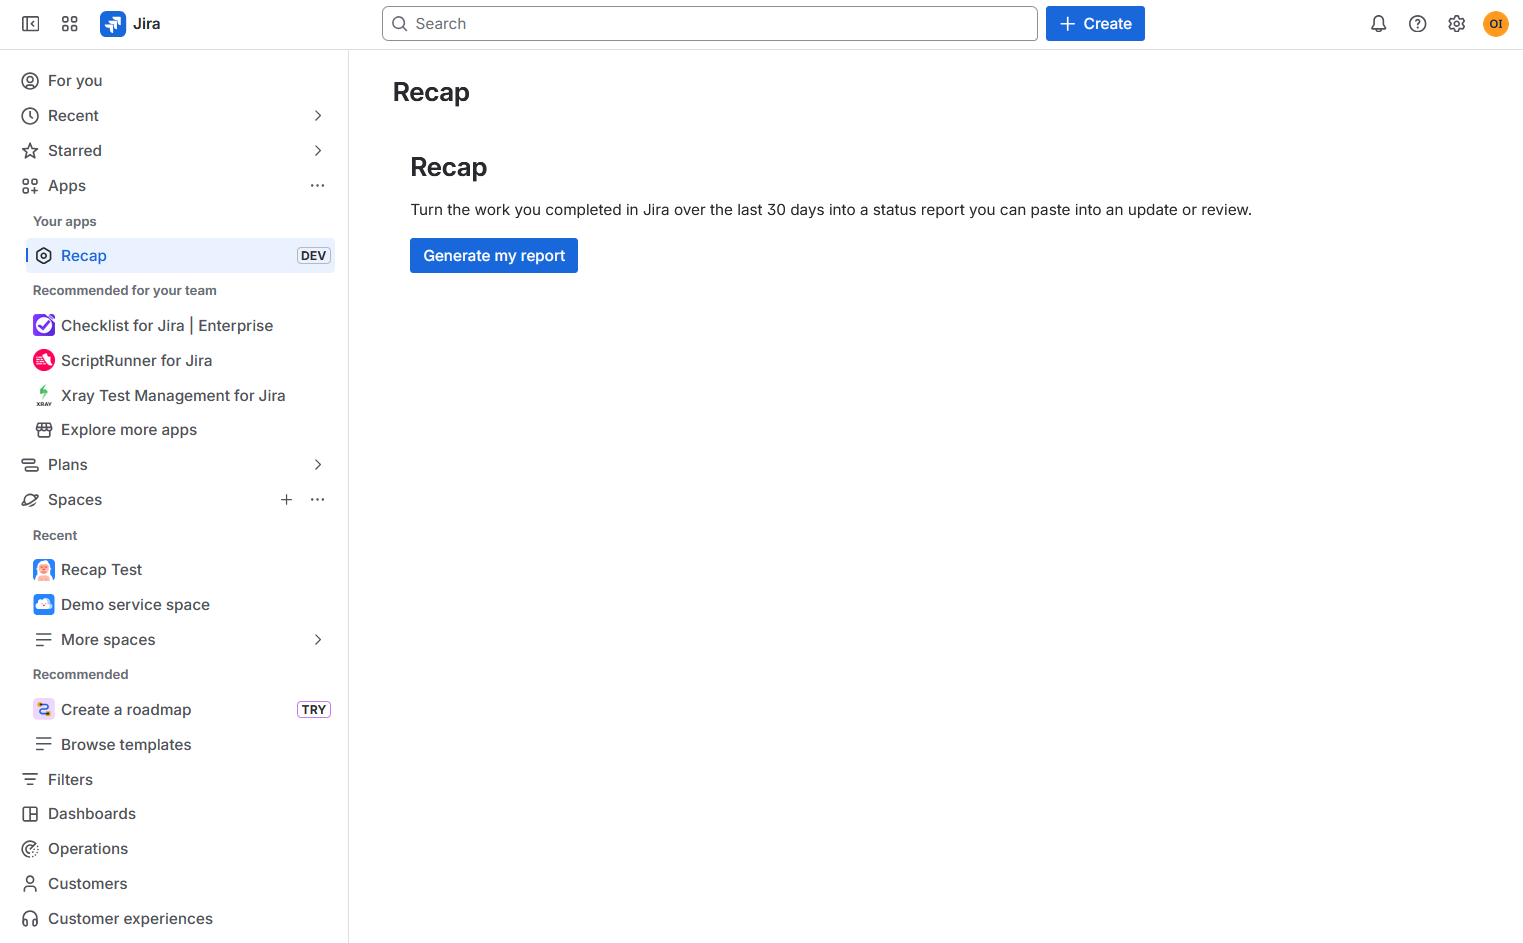Click Create a roadmap link
1523x943 pixels.
click(x=180, y=709)
